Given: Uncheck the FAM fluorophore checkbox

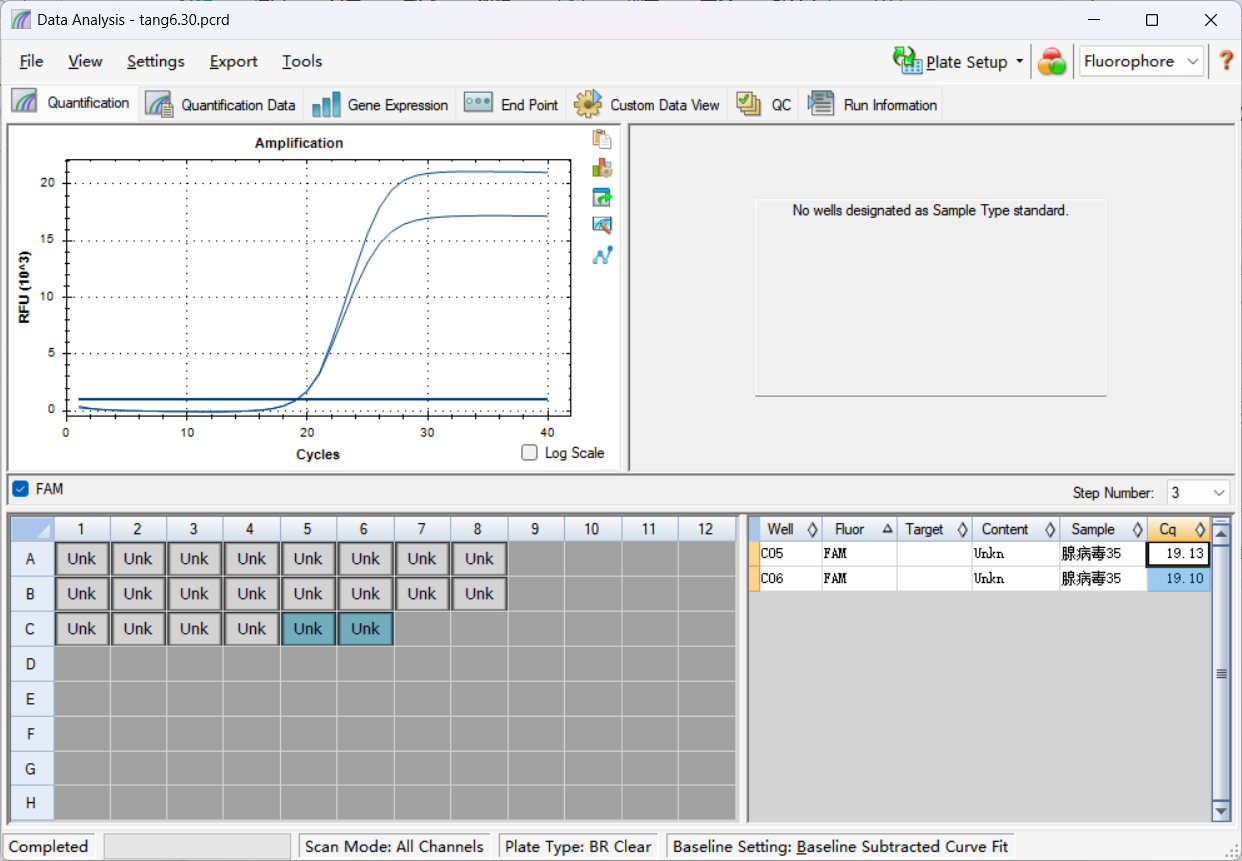Looking at the screenshot, I should (21, 489).
